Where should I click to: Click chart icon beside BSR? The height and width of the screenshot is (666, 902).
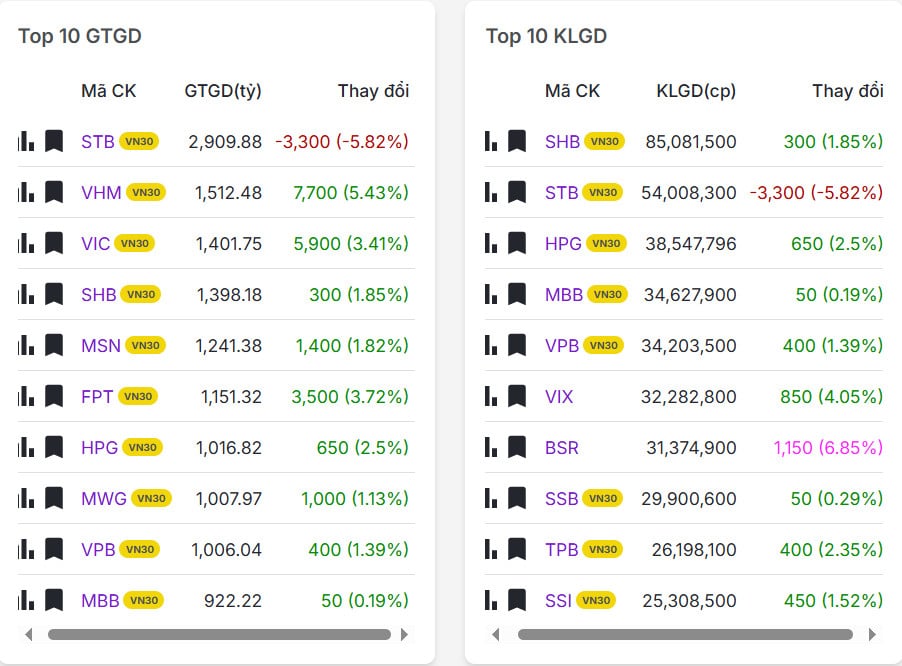[491, 447]
